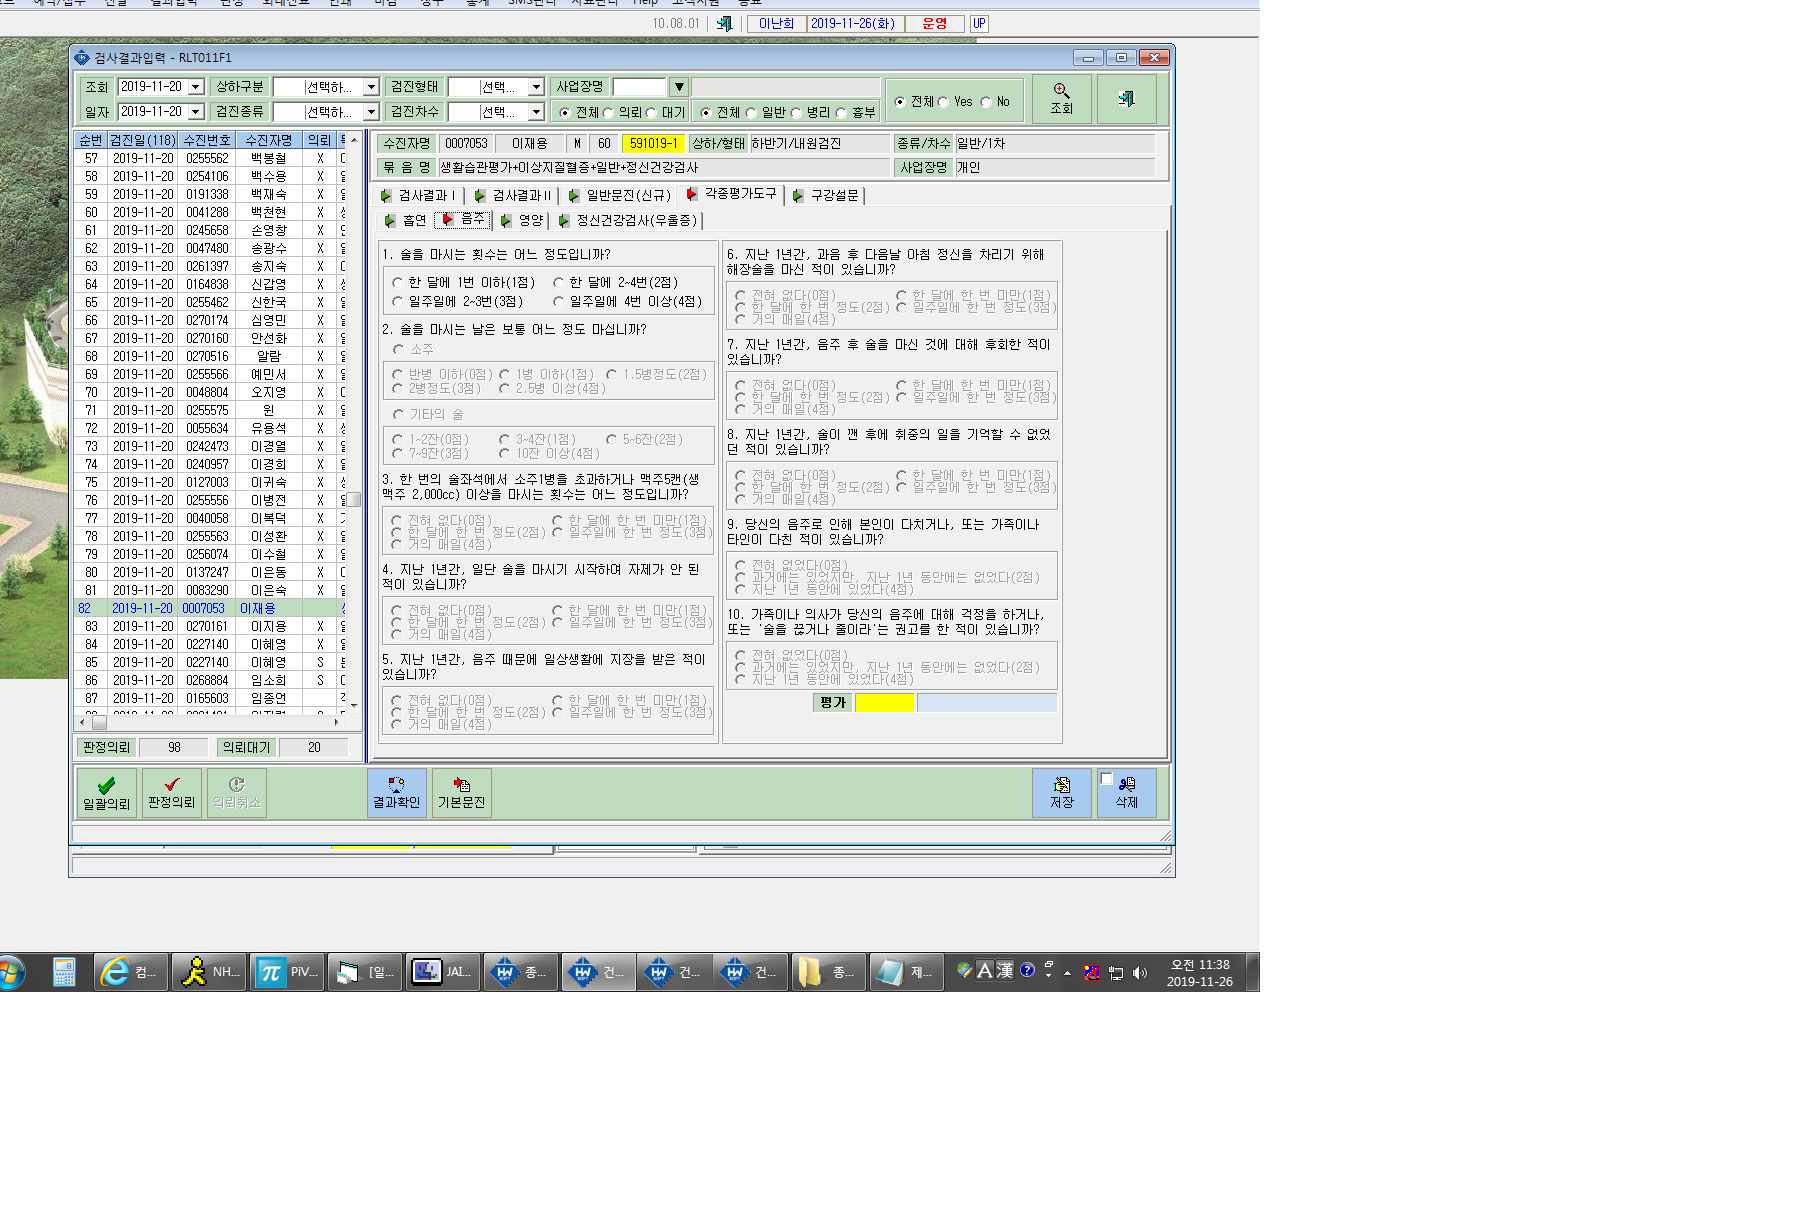The image size is (1800, 1220).
Task: Click the 조회 magnifier search button
Action: [1061, 99]
